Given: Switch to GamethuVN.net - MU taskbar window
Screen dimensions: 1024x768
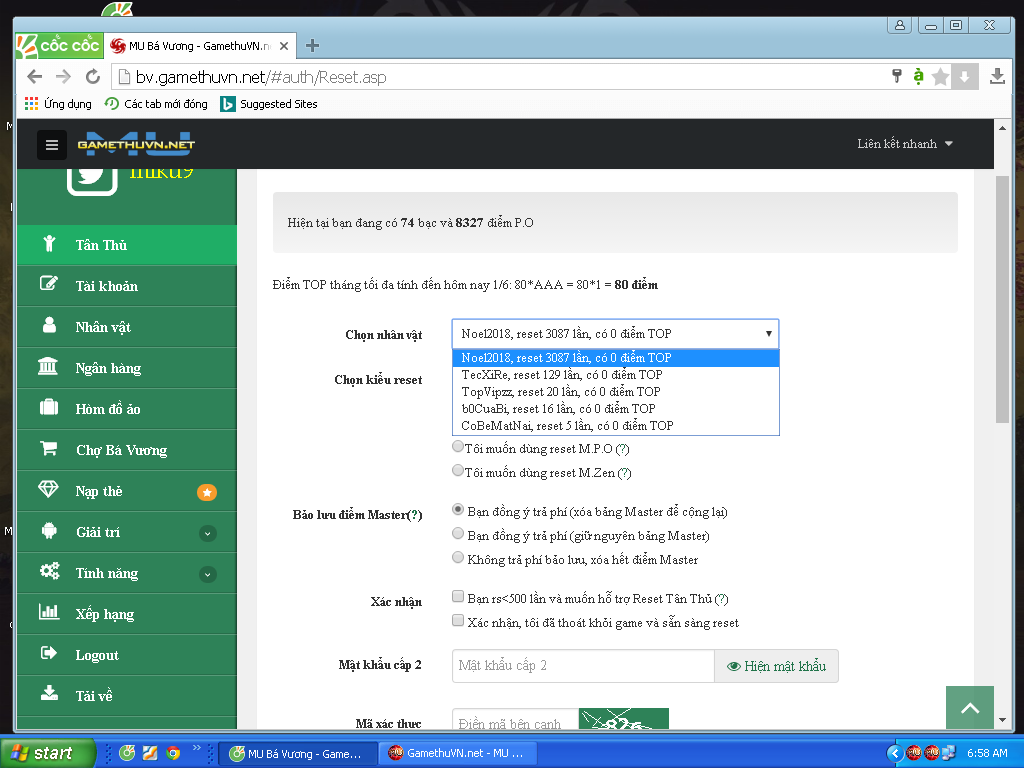Looking at the screenshot, I should pos(456,753).
